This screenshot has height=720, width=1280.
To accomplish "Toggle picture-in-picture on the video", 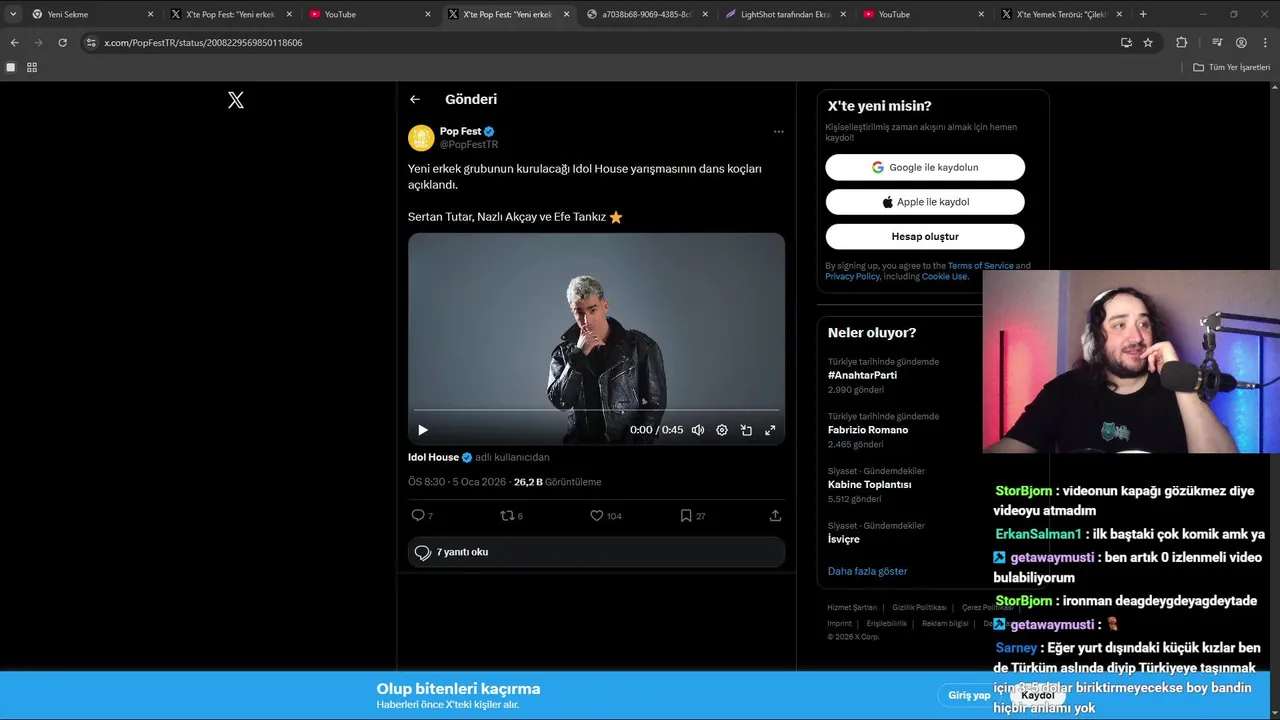I will coord(746,430).
